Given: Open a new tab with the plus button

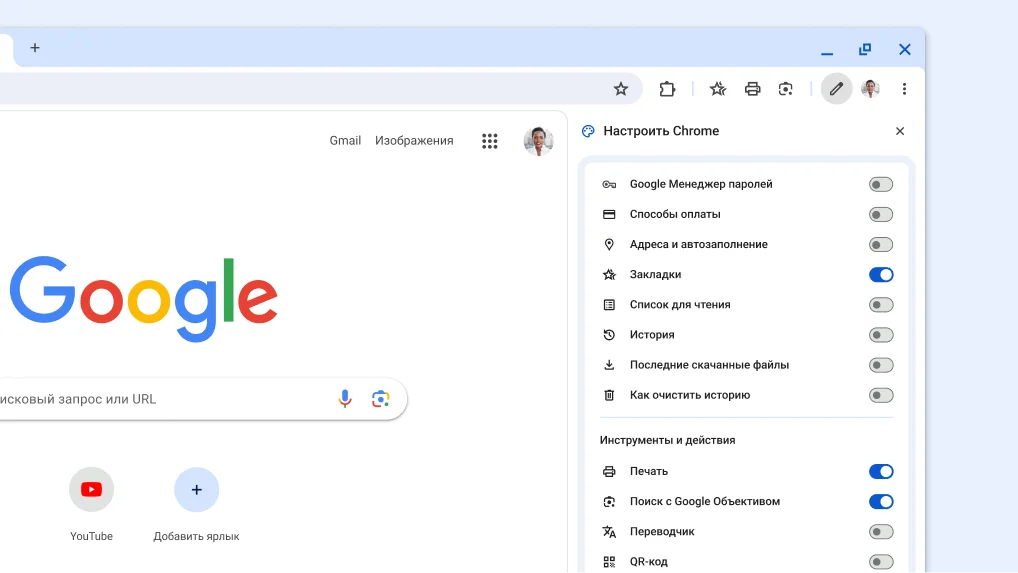Looking at the screenshot, I should 35,48.
